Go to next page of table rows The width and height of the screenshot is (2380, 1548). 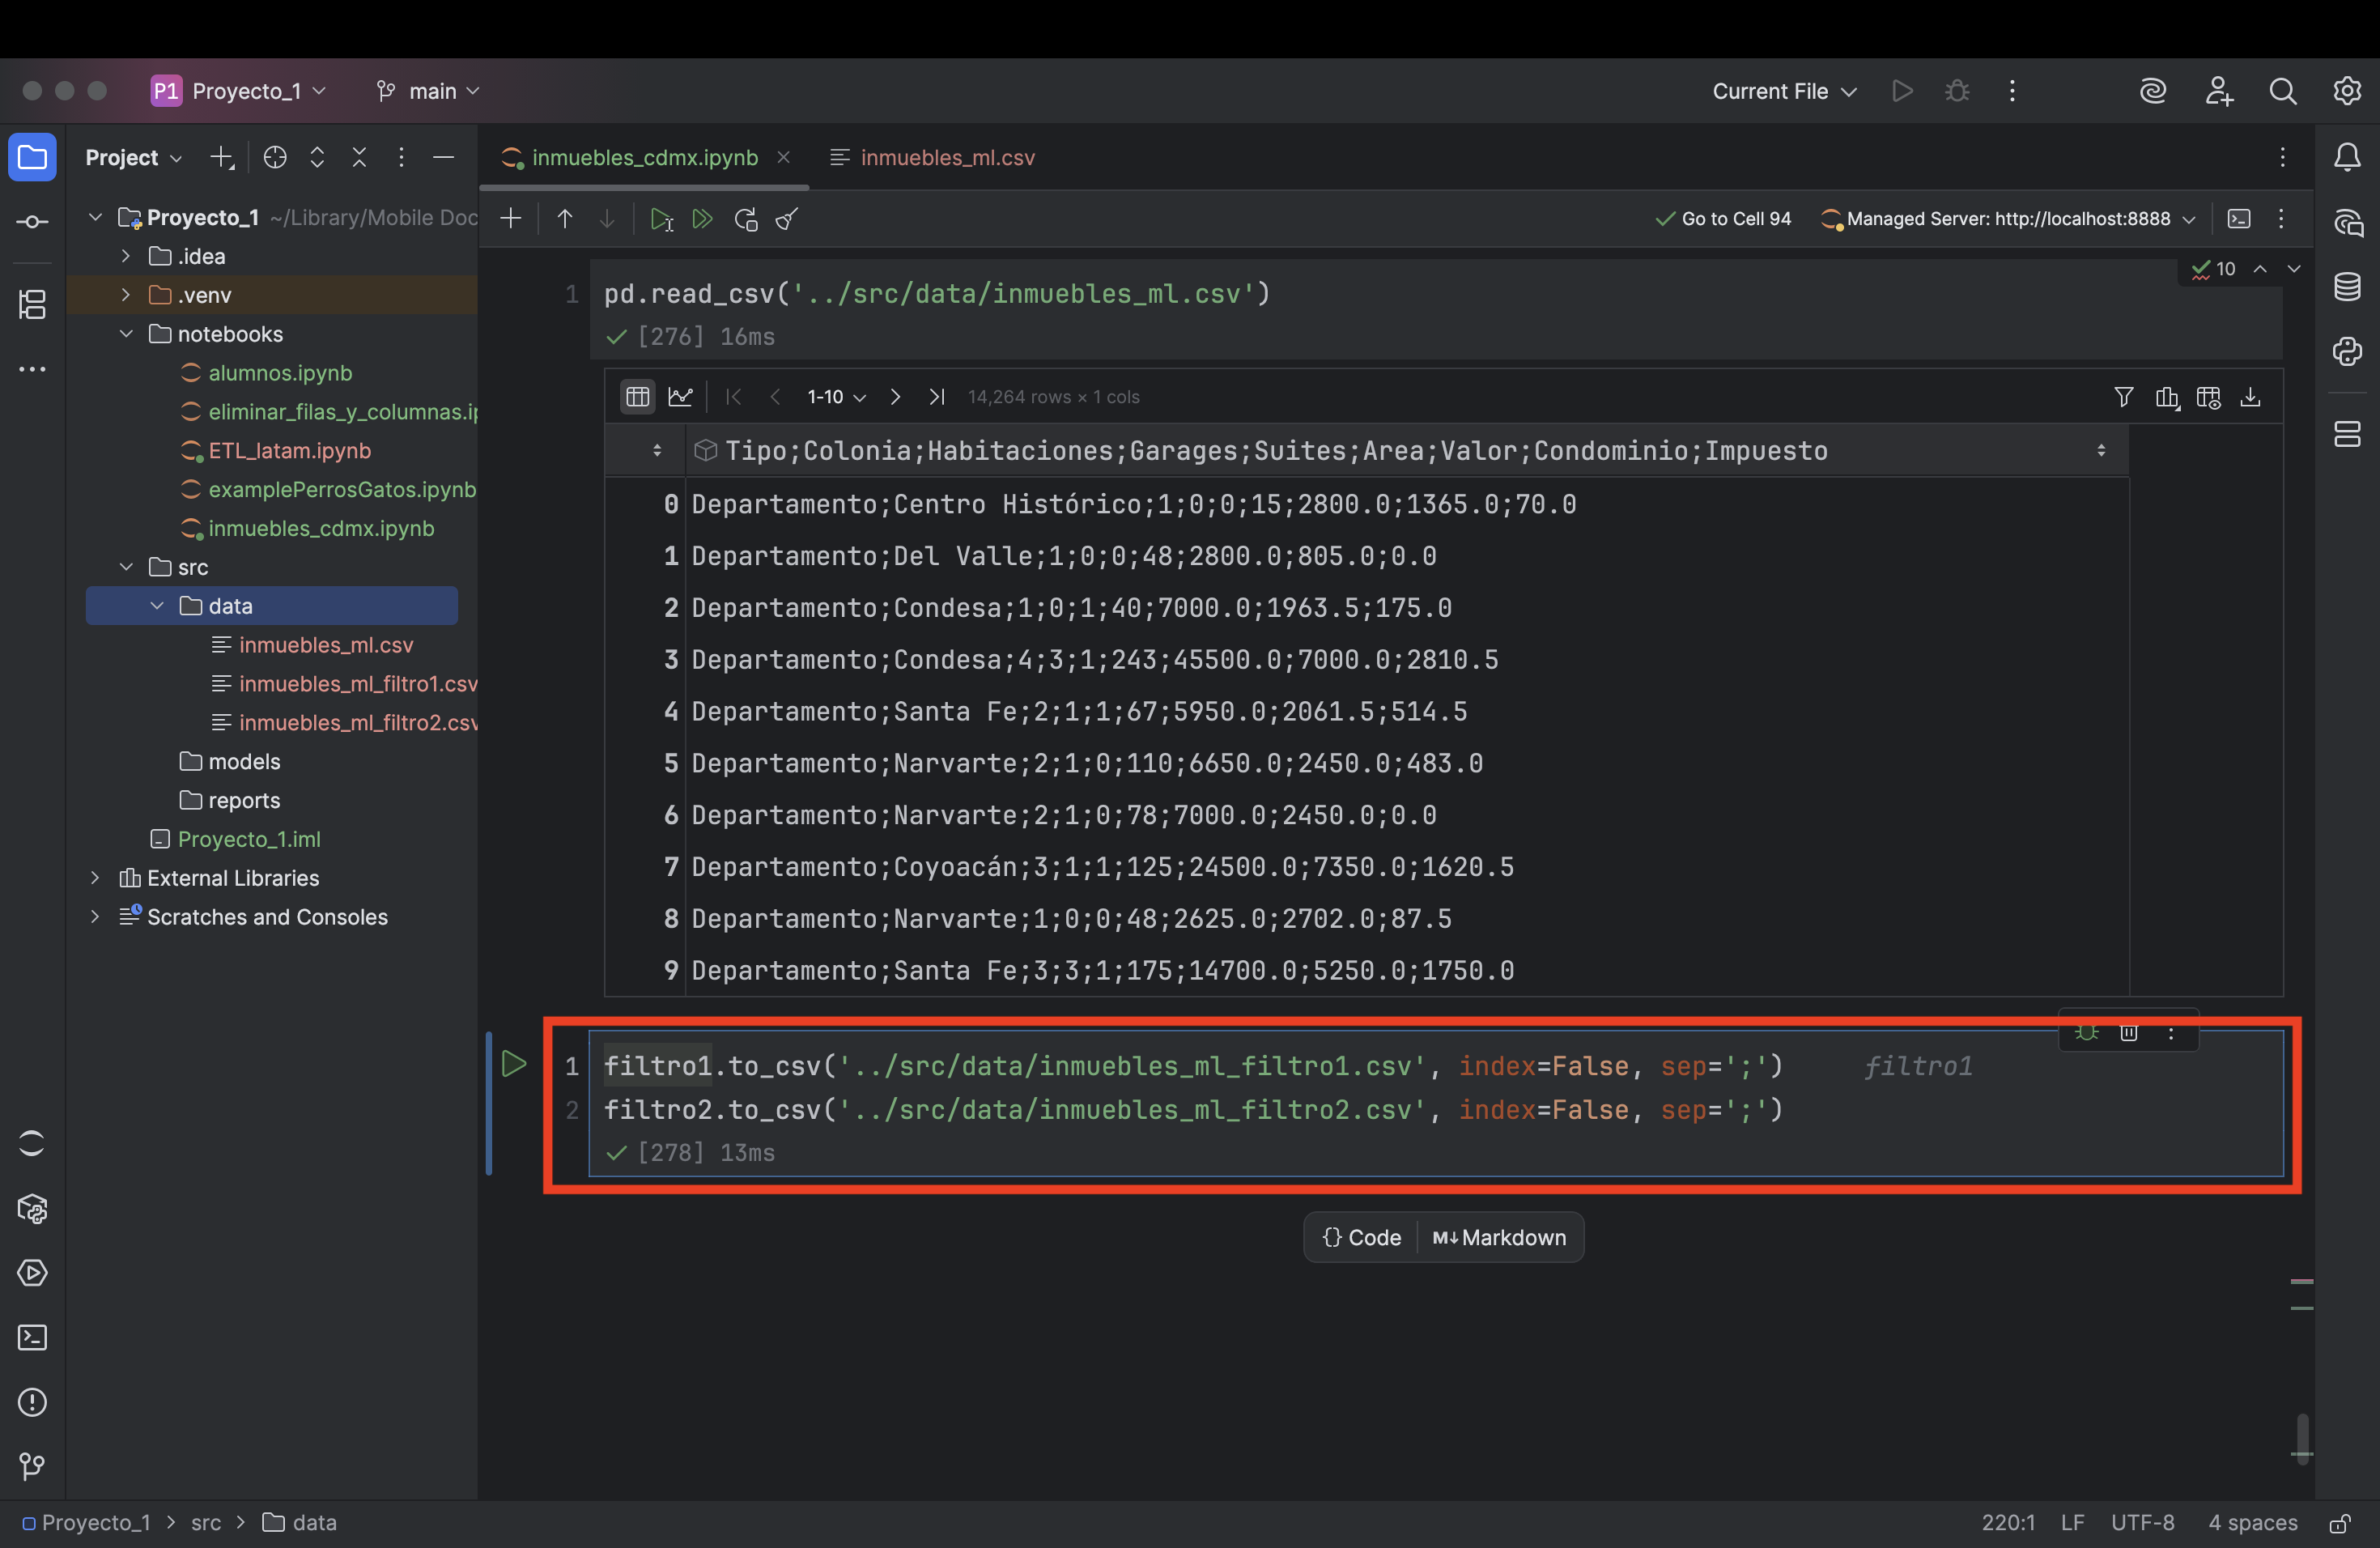[895, 397]
